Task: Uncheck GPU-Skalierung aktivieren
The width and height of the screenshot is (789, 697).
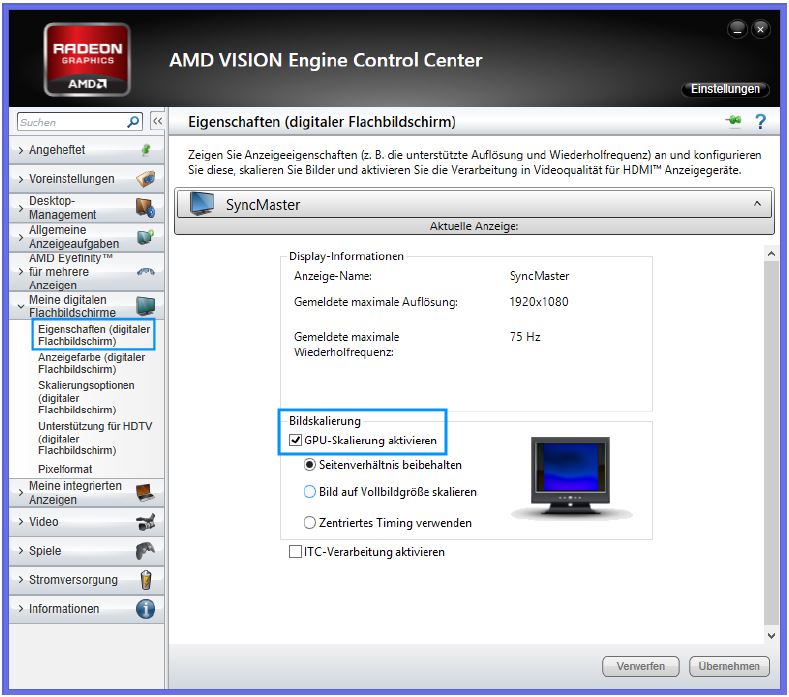Action: pos(295,440)
